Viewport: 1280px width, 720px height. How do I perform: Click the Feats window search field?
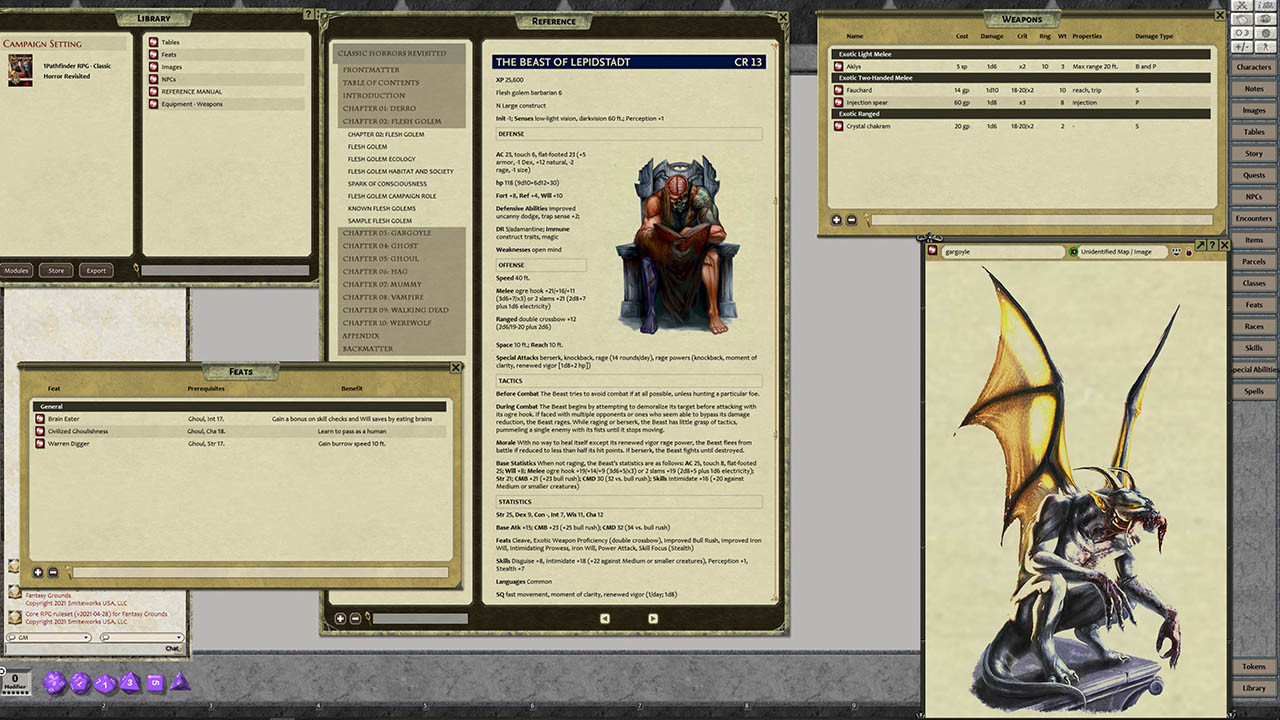tap(260, 573)
